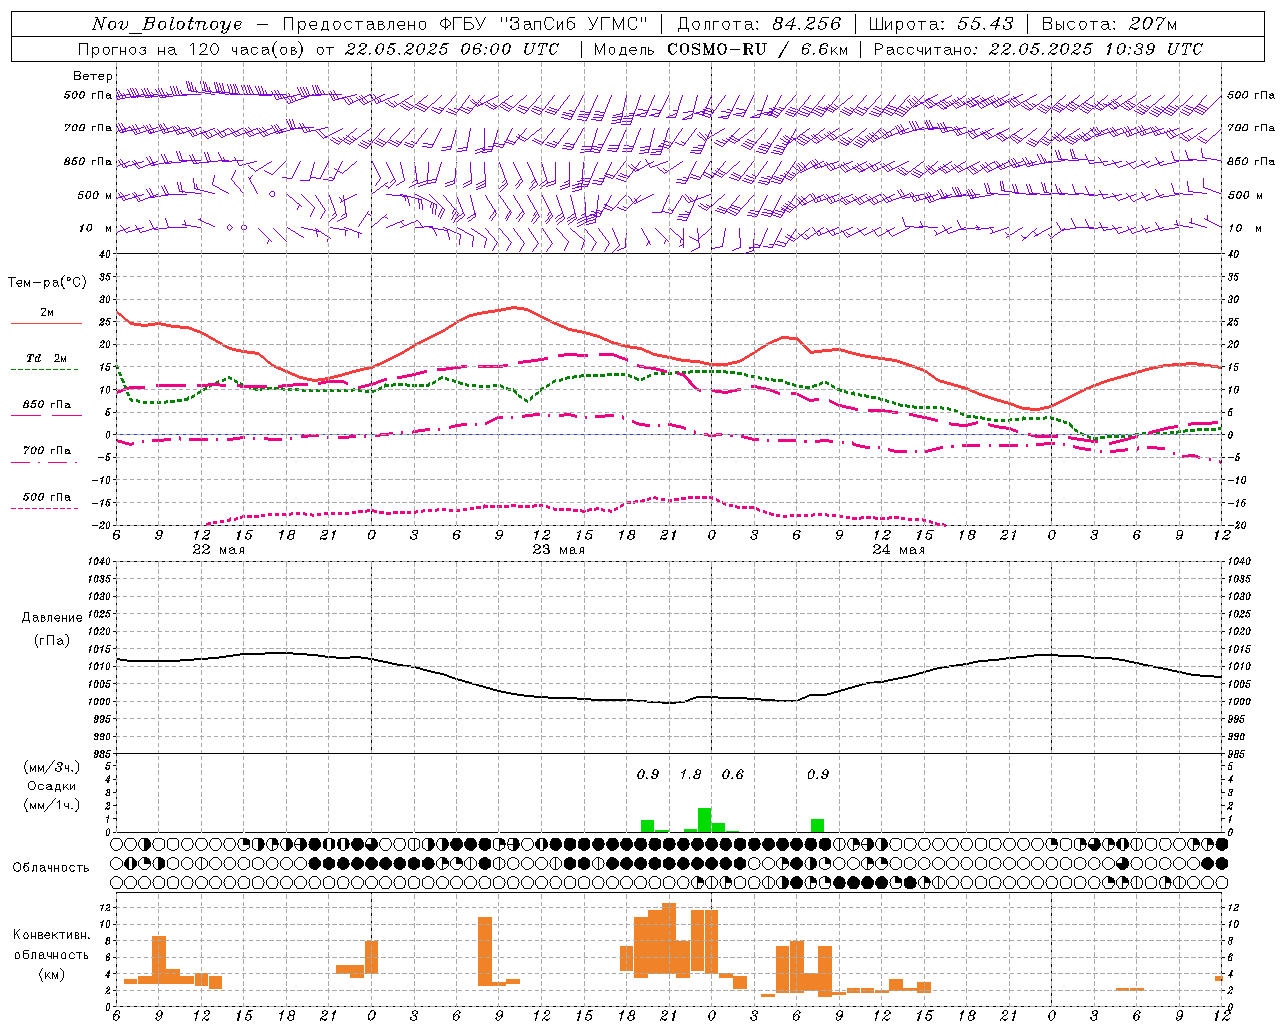This screenshot has width=1280, height=1024.
Task: Click the Конвективн. облачность (км) label
Action: point(51,954)
